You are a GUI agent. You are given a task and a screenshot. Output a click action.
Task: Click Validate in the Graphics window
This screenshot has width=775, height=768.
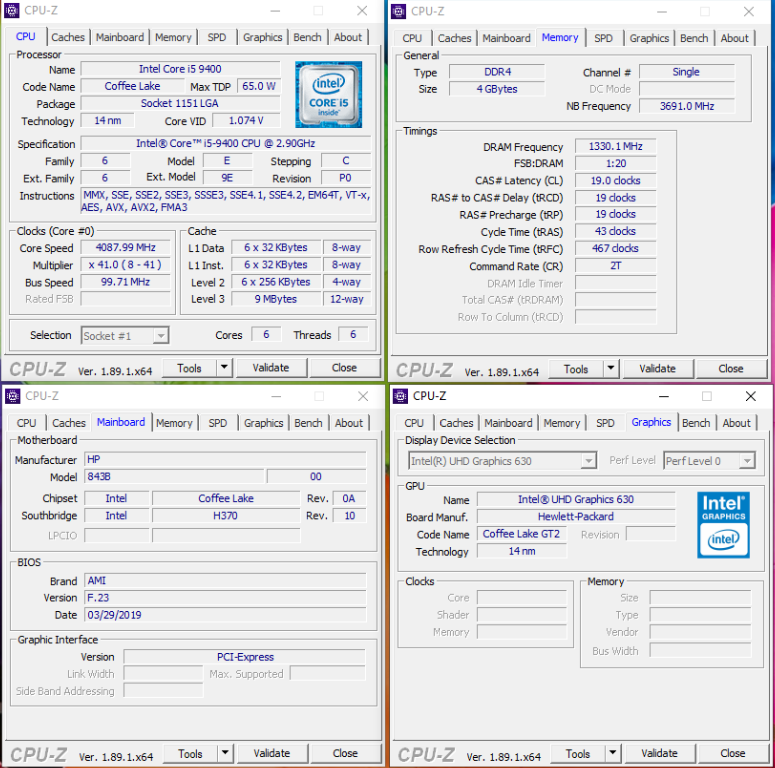coord(659,753)
